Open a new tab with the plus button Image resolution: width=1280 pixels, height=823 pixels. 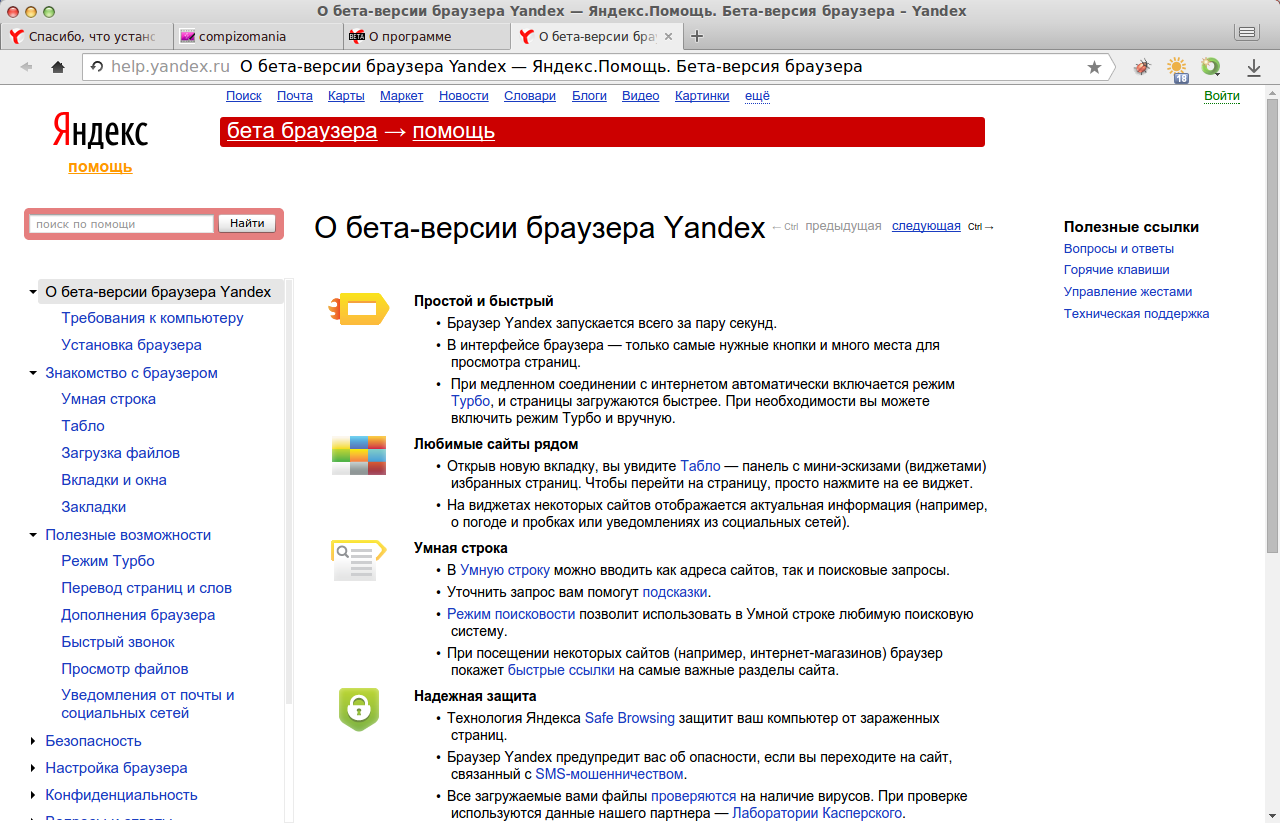[x=697, y=37]
